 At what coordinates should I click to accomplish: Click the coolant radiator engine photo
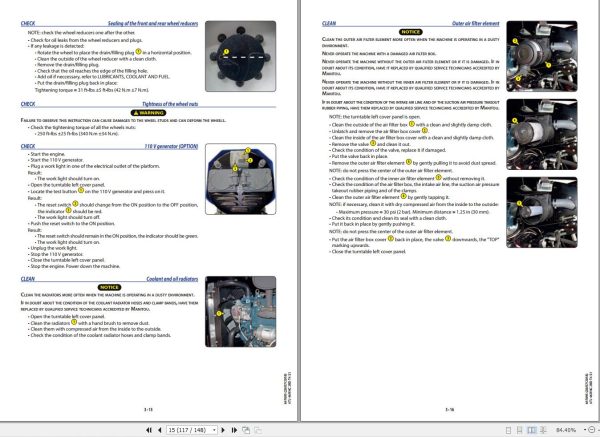[x=240, y=311]
